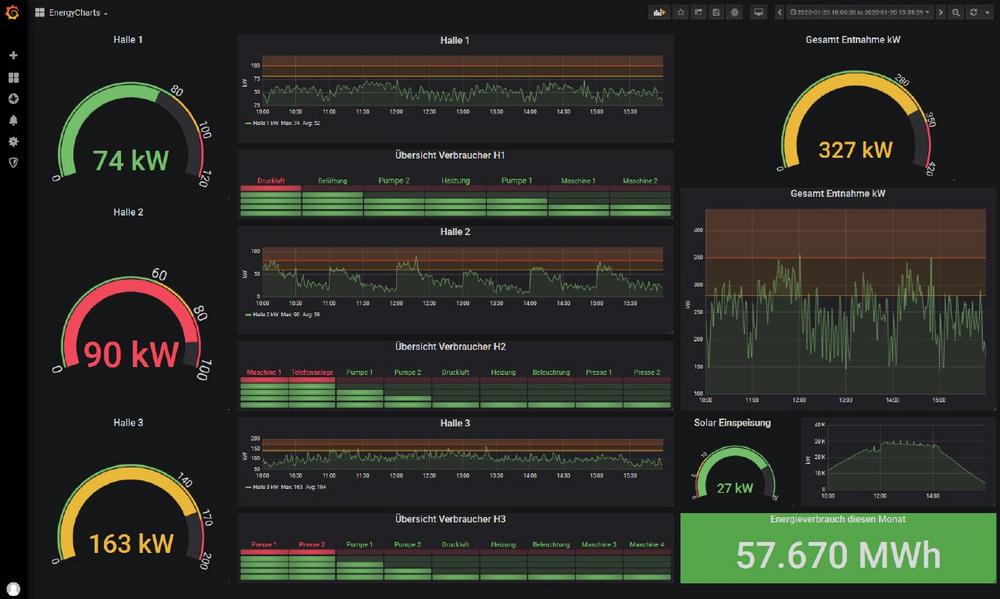
Task: Open menu of Übersicht Verbraucher H1 title
Action: point(450,155)
